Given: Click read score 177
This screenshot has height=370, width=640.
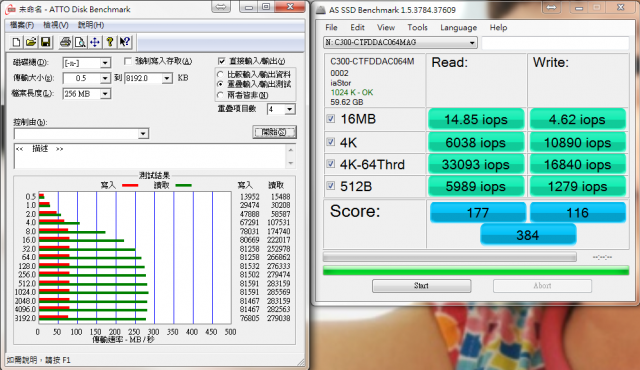Looking at the screenshot, I should pyautogui.click(x=478, y=213).
